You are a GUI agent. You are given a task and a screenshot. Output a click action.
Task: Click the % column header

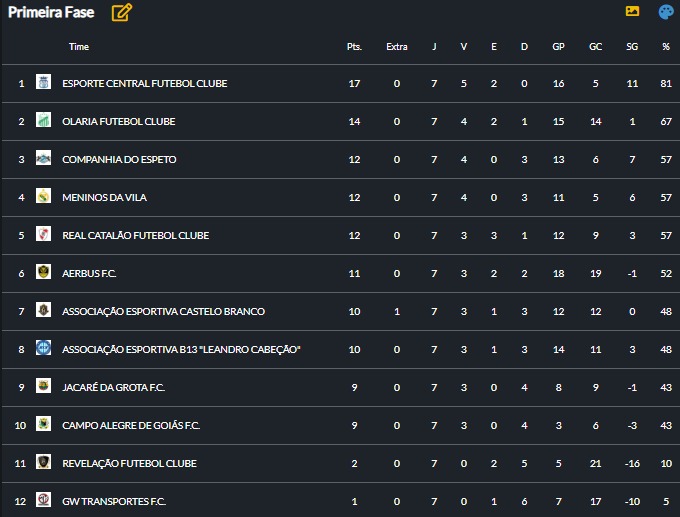coord(666,47)
